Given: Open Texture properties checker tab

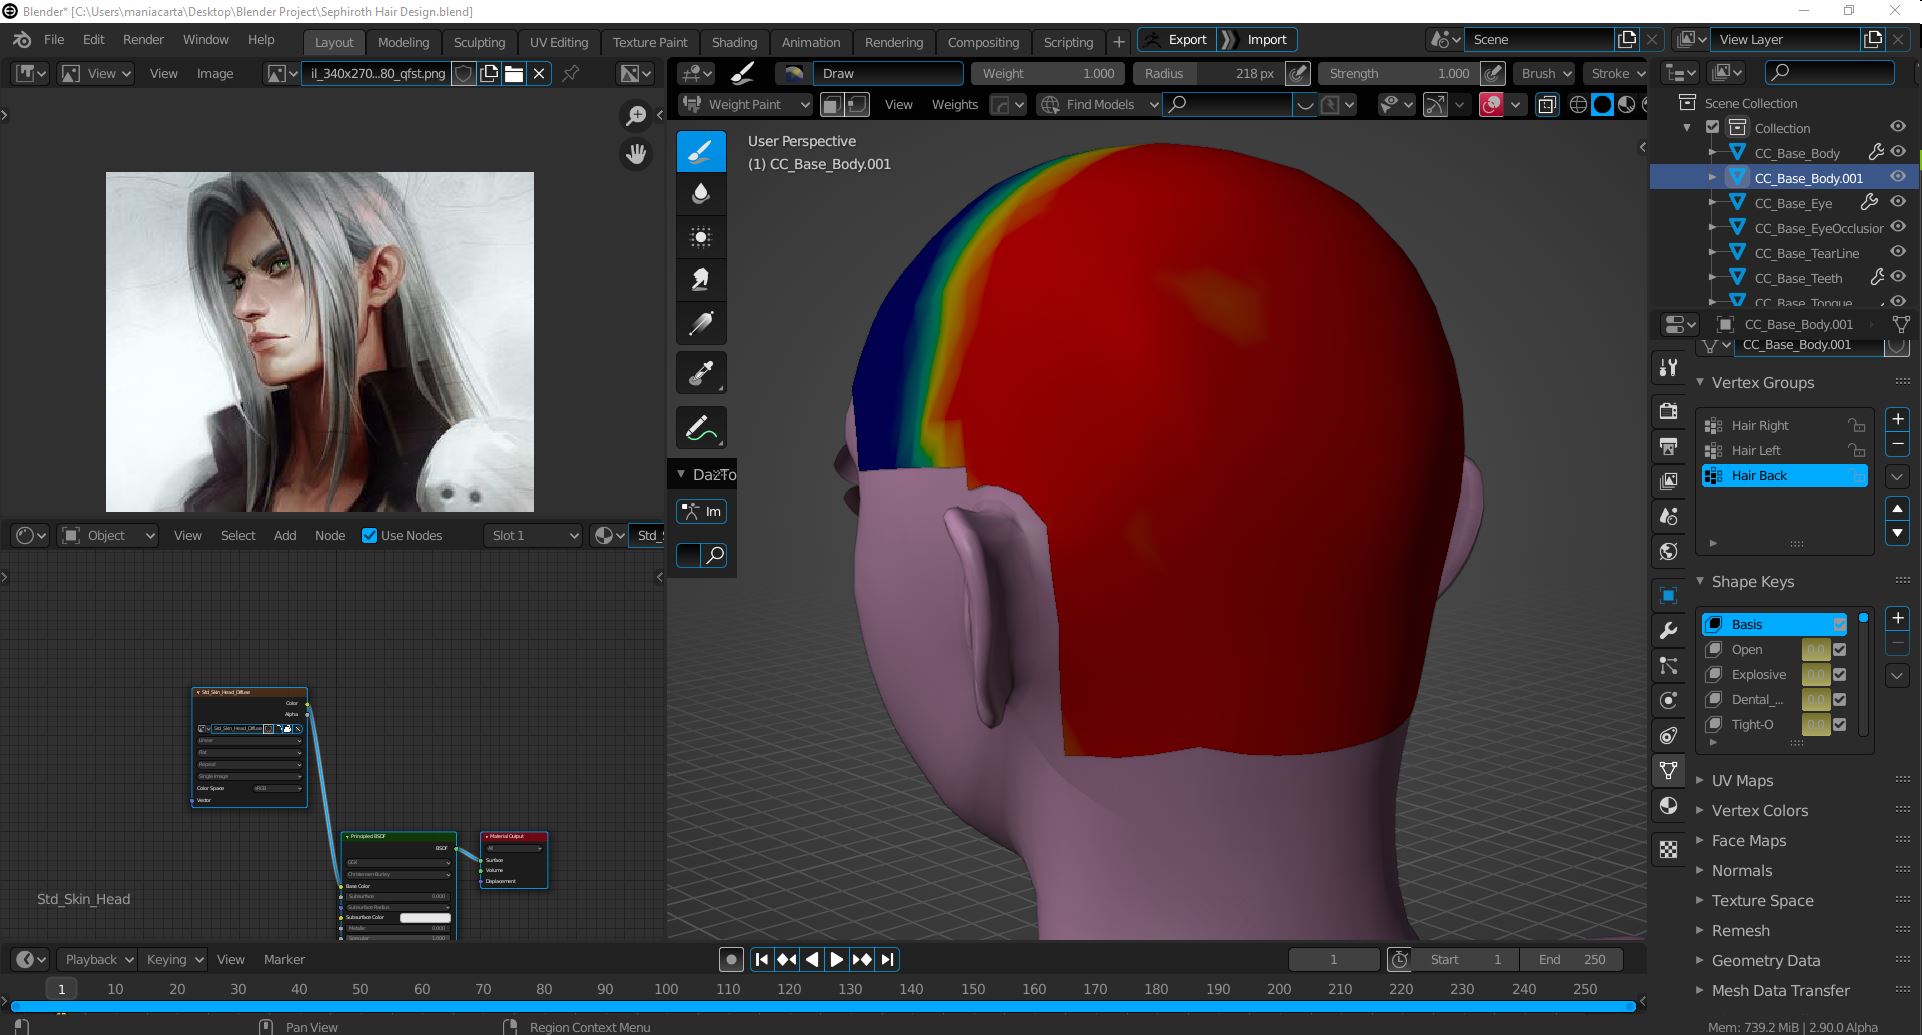Looking at the screenshot, I should [1668, 850].
